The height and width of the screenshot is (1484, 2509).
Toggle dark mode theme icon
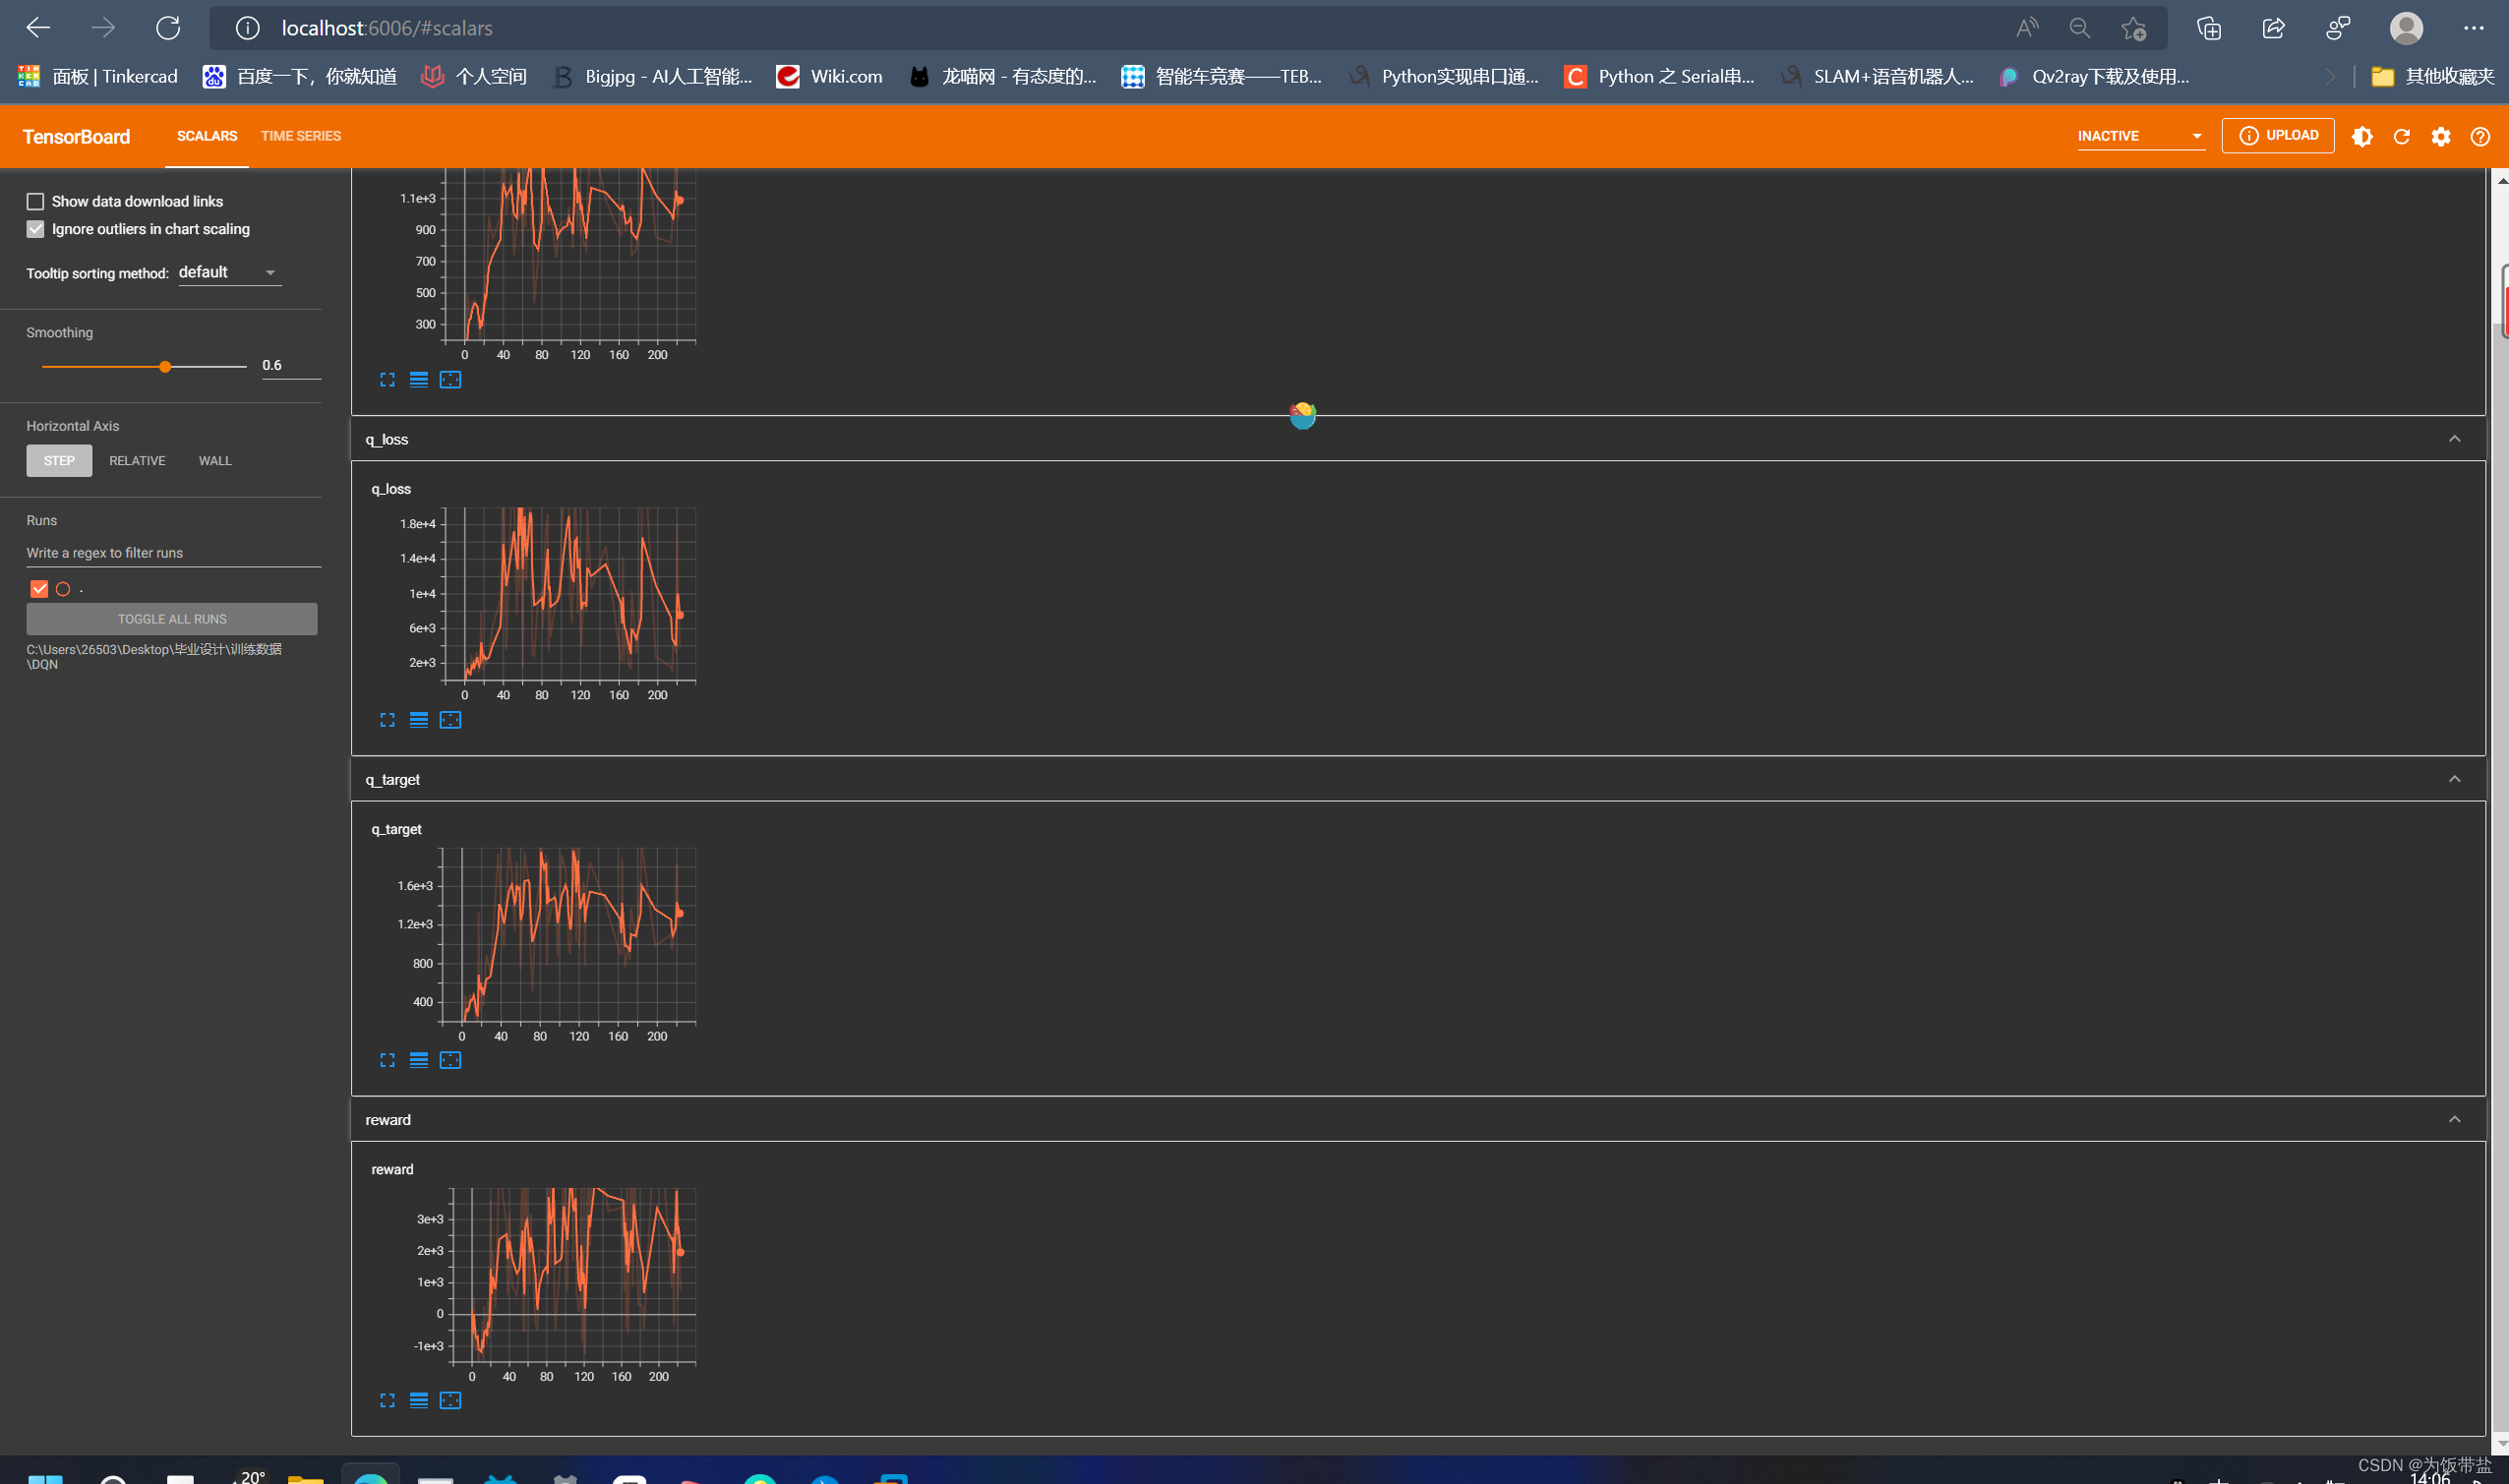tap(2362, 136)
